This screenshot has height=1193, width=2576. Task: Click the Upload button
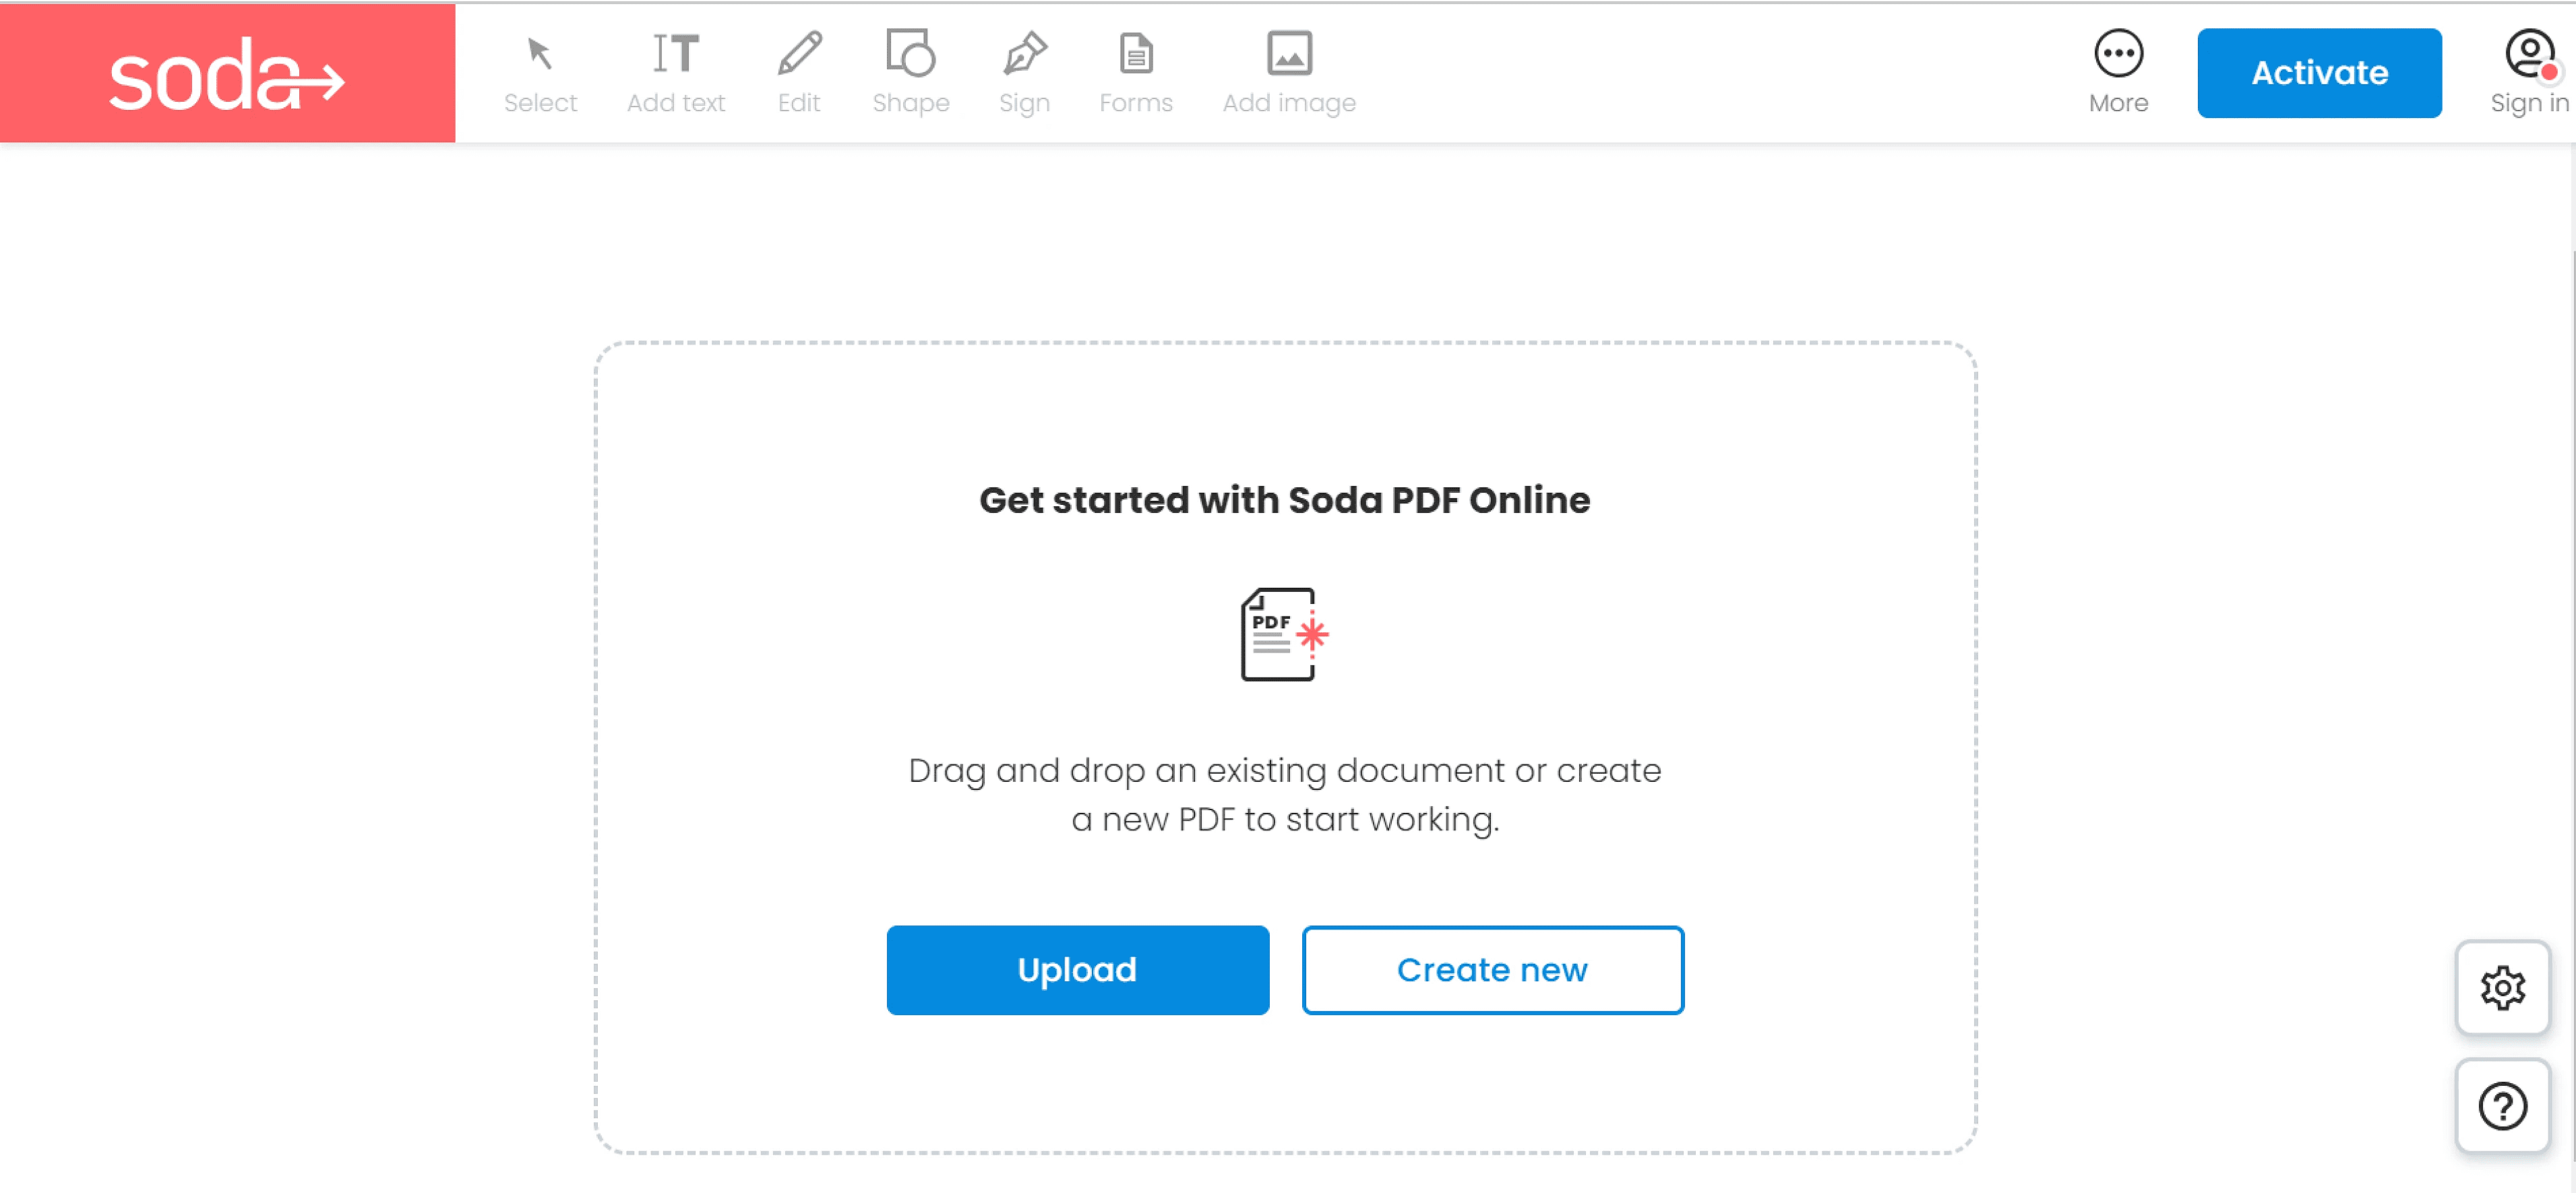tap(1077, 969)
